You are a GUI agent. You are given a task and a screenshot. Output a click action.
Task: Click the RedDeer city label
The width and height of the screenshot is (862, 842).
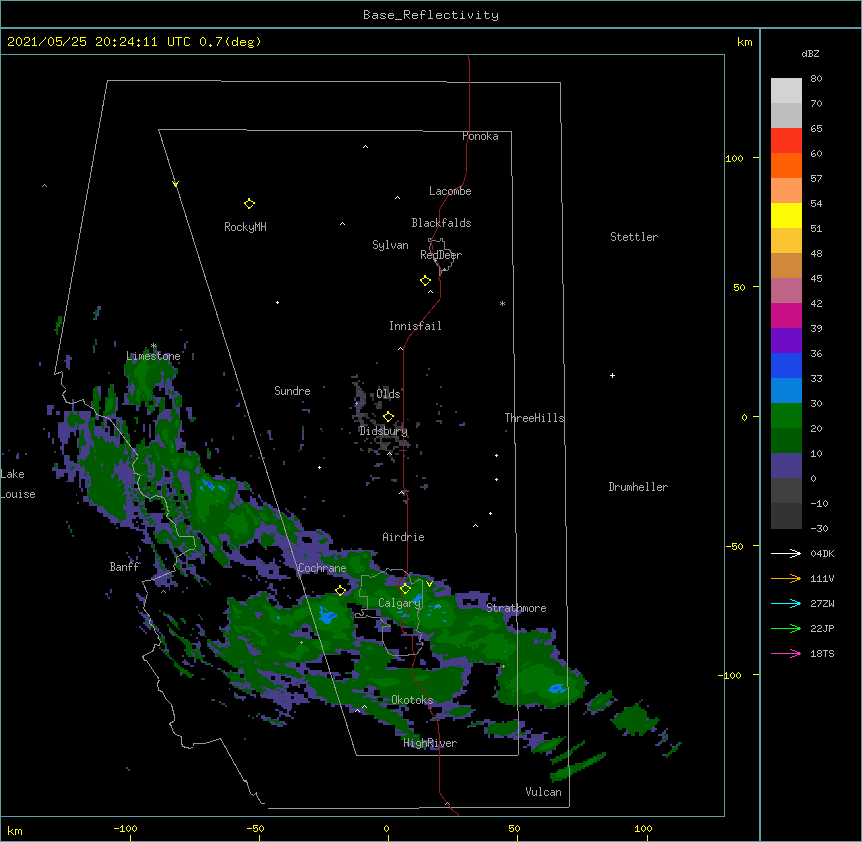(x=441, y=255)
